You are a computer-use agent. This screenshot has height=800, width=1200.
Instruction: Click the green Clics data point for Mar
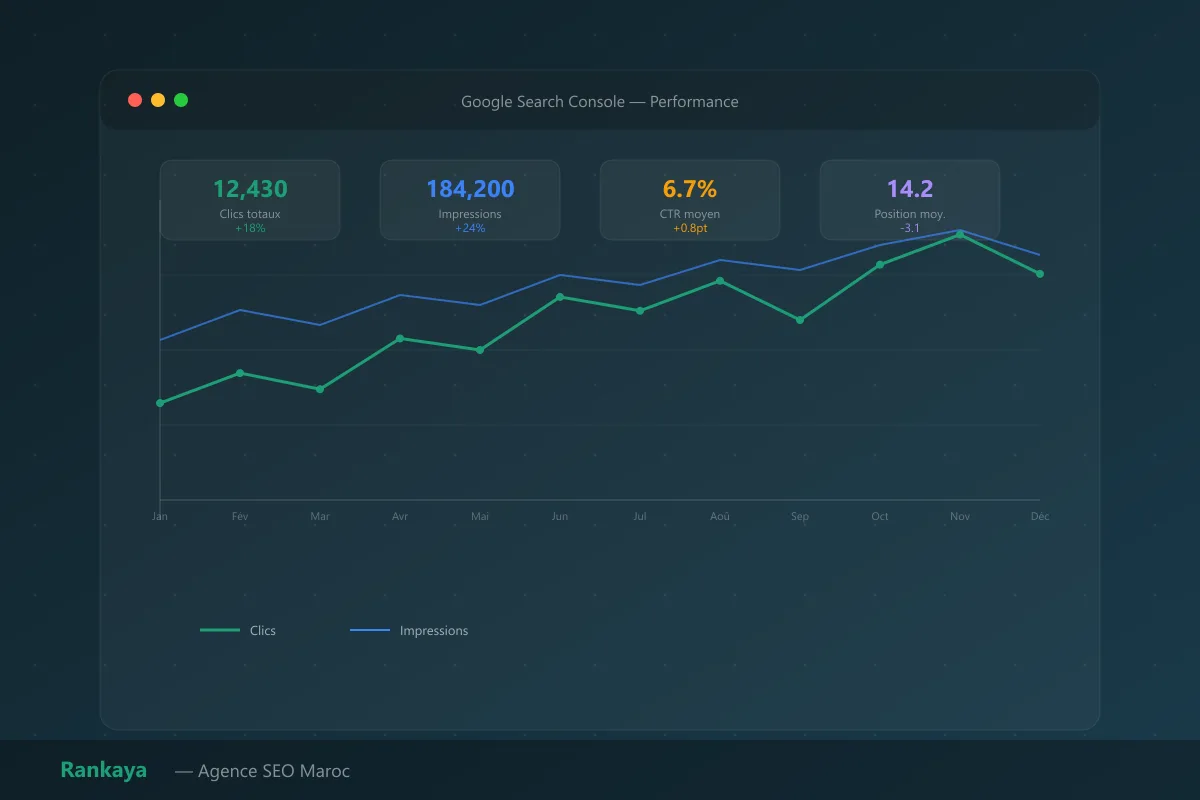click(x=320, y=389)
